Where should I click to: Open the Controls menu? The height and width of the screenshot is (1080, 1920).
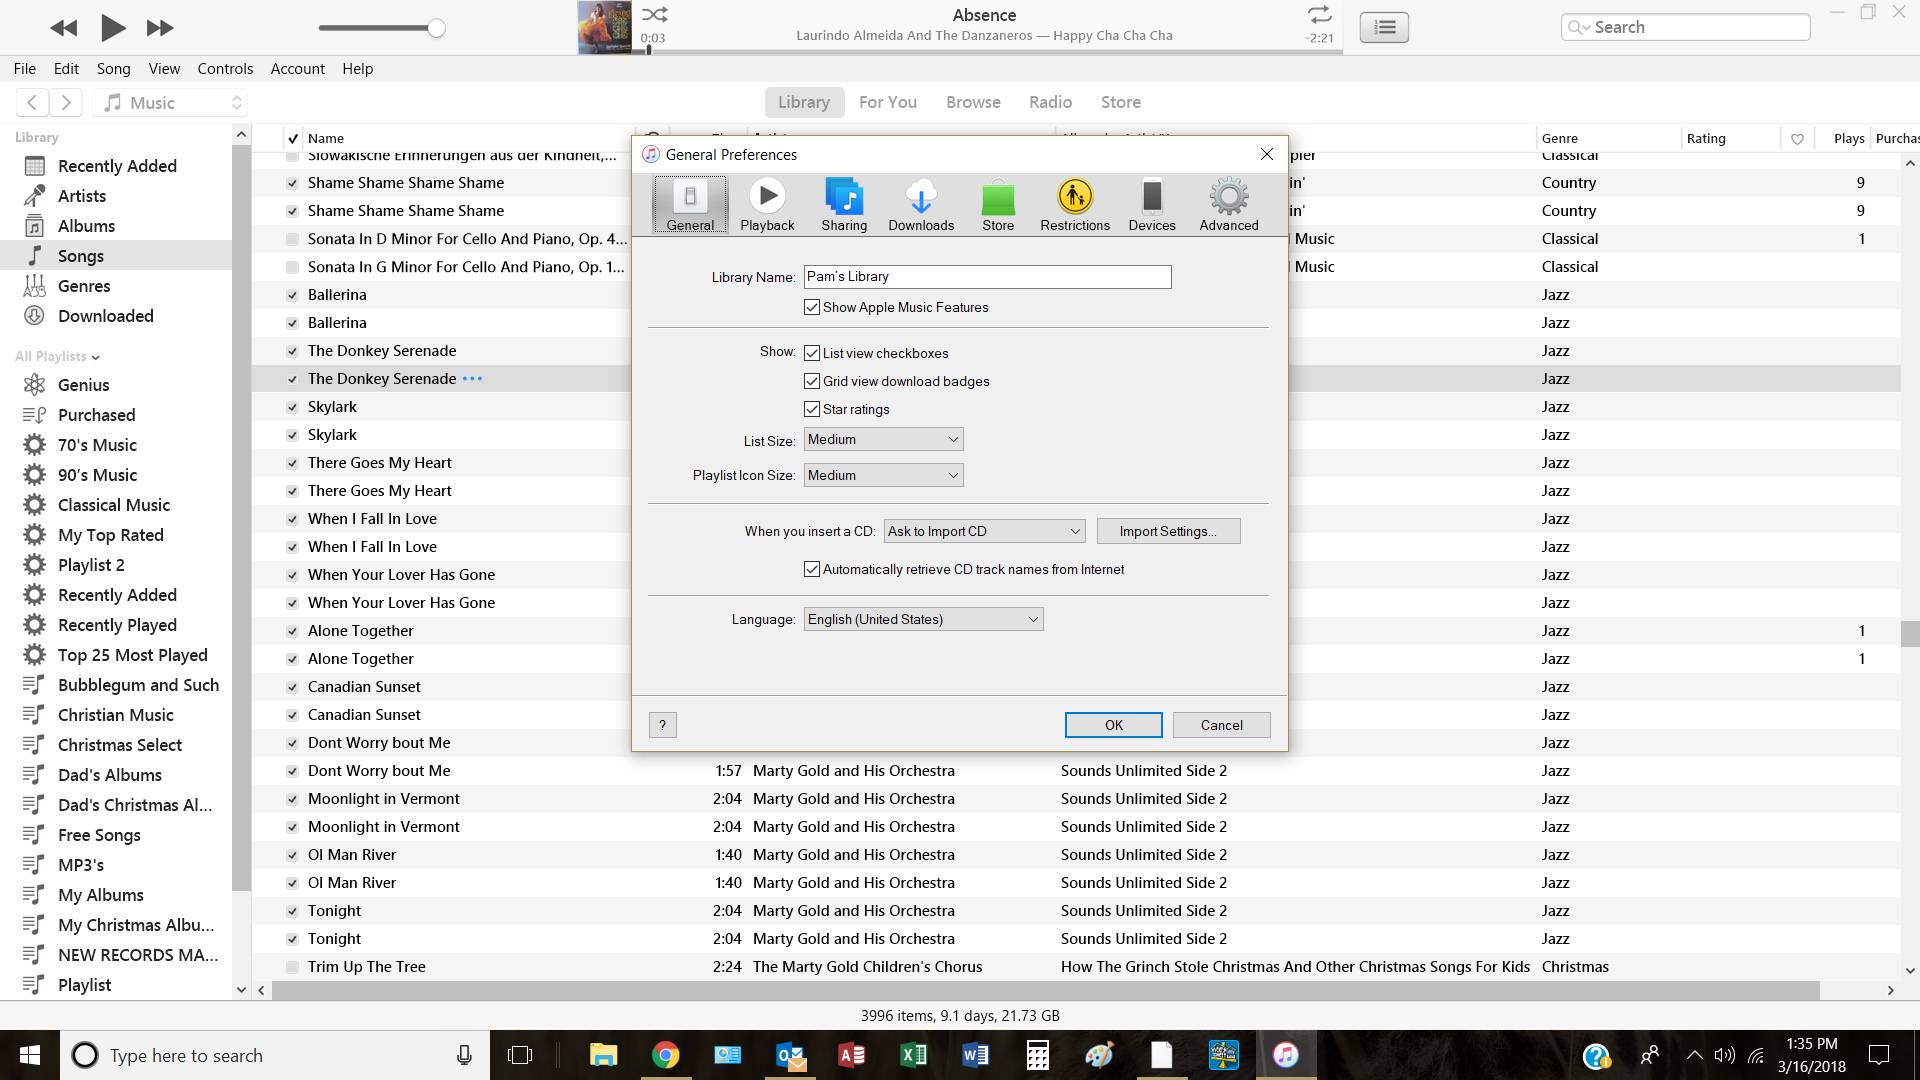point(225,69)
